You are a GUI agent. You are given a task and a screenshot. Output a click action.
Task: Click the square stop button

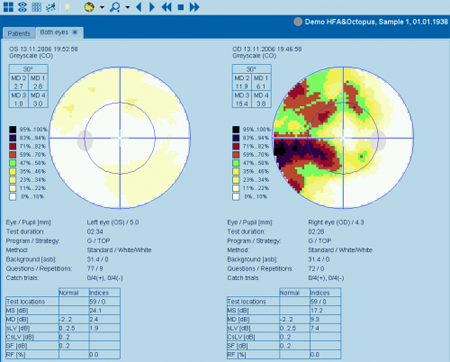(181, 7)
